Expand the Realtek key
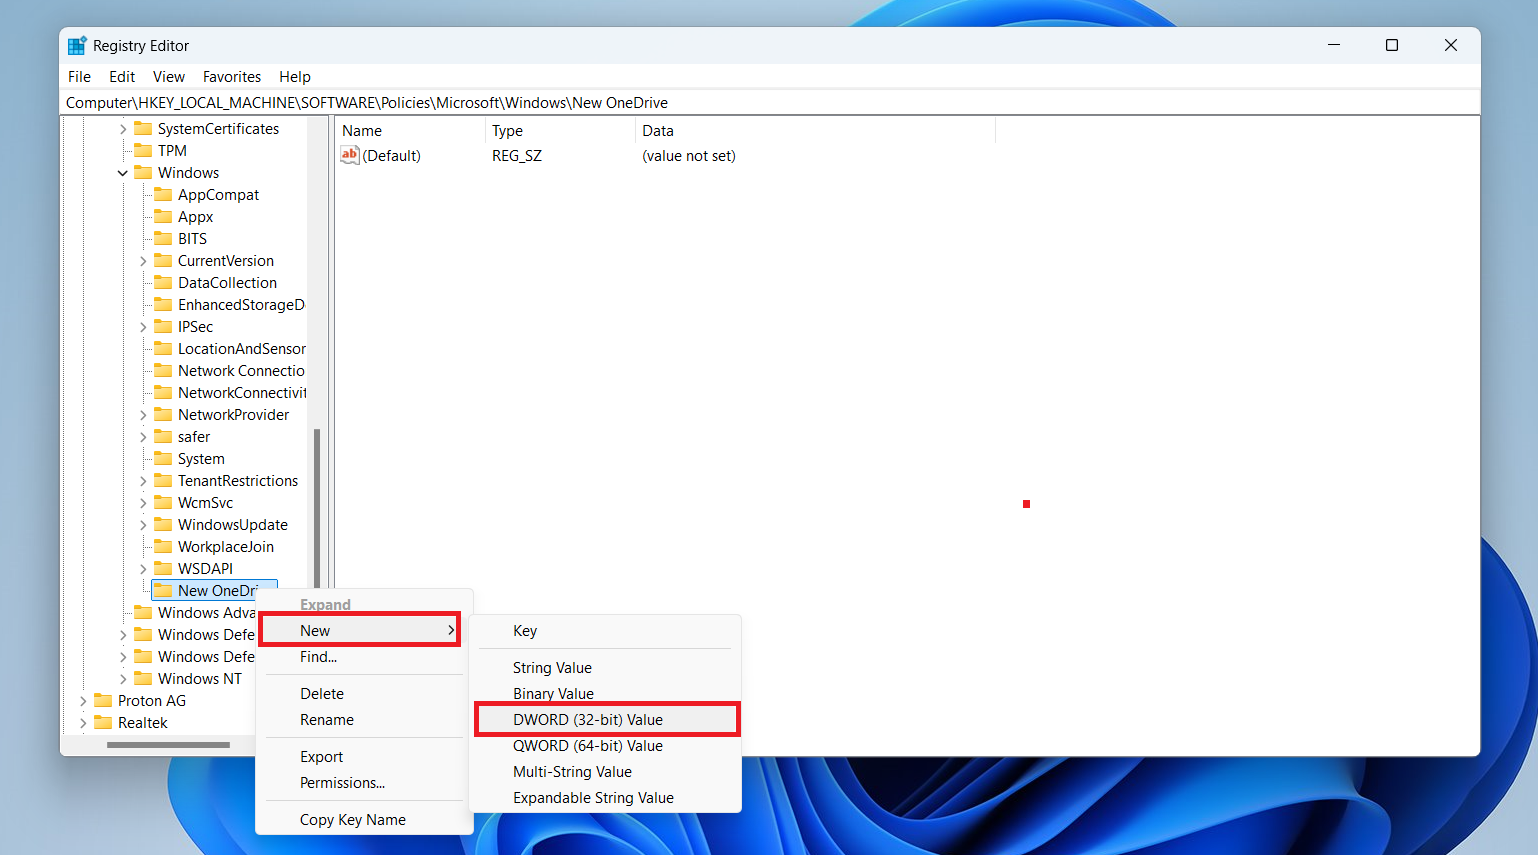Viewport: 1538px width, 855px height. (x=83, y=723)
